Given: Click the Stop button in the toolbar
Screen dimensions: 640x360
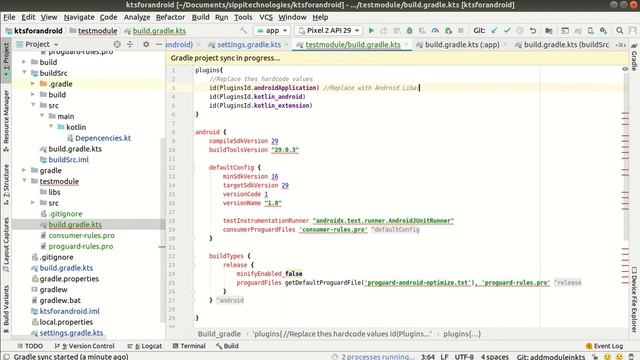Looking at the screenshot, I should click(x=461, y=31).
